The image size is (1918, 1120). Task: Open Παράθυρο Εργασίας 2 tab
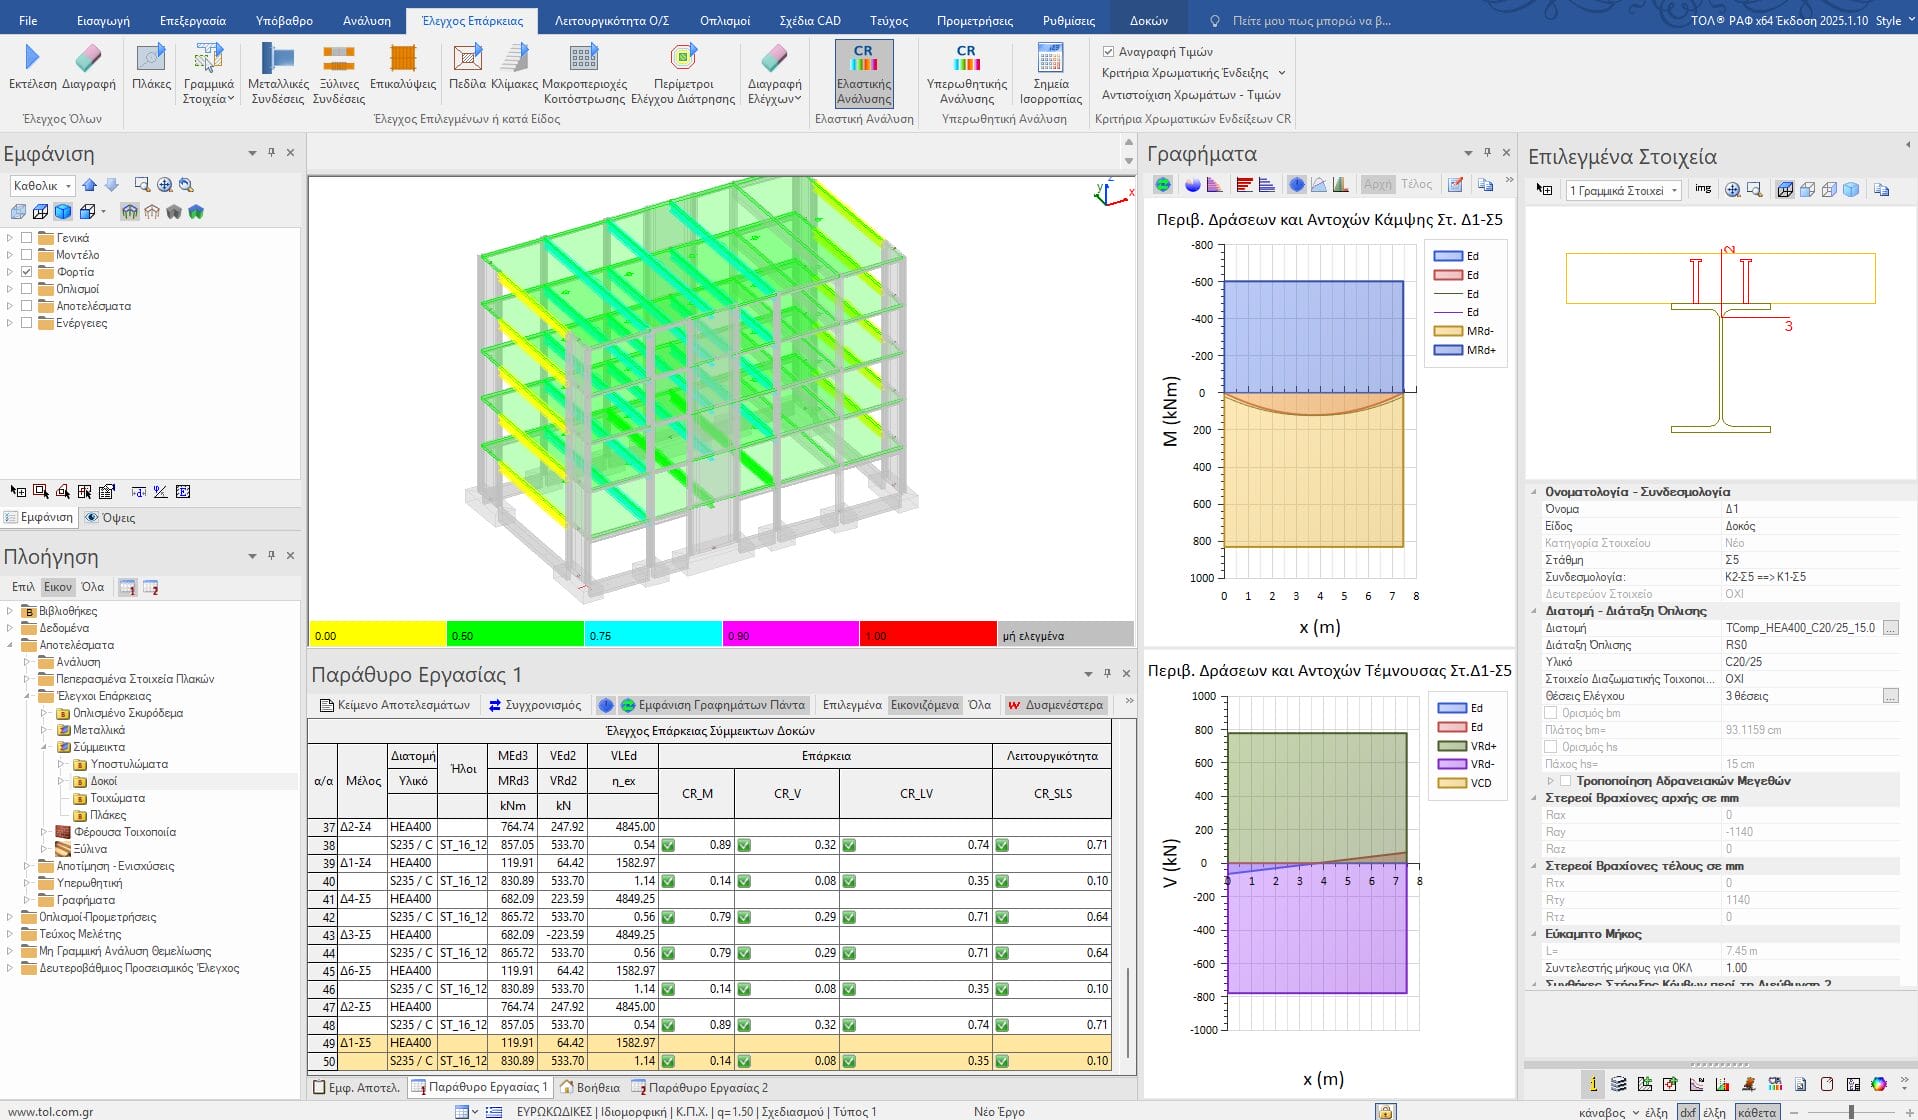click(x=699, y=1087)
